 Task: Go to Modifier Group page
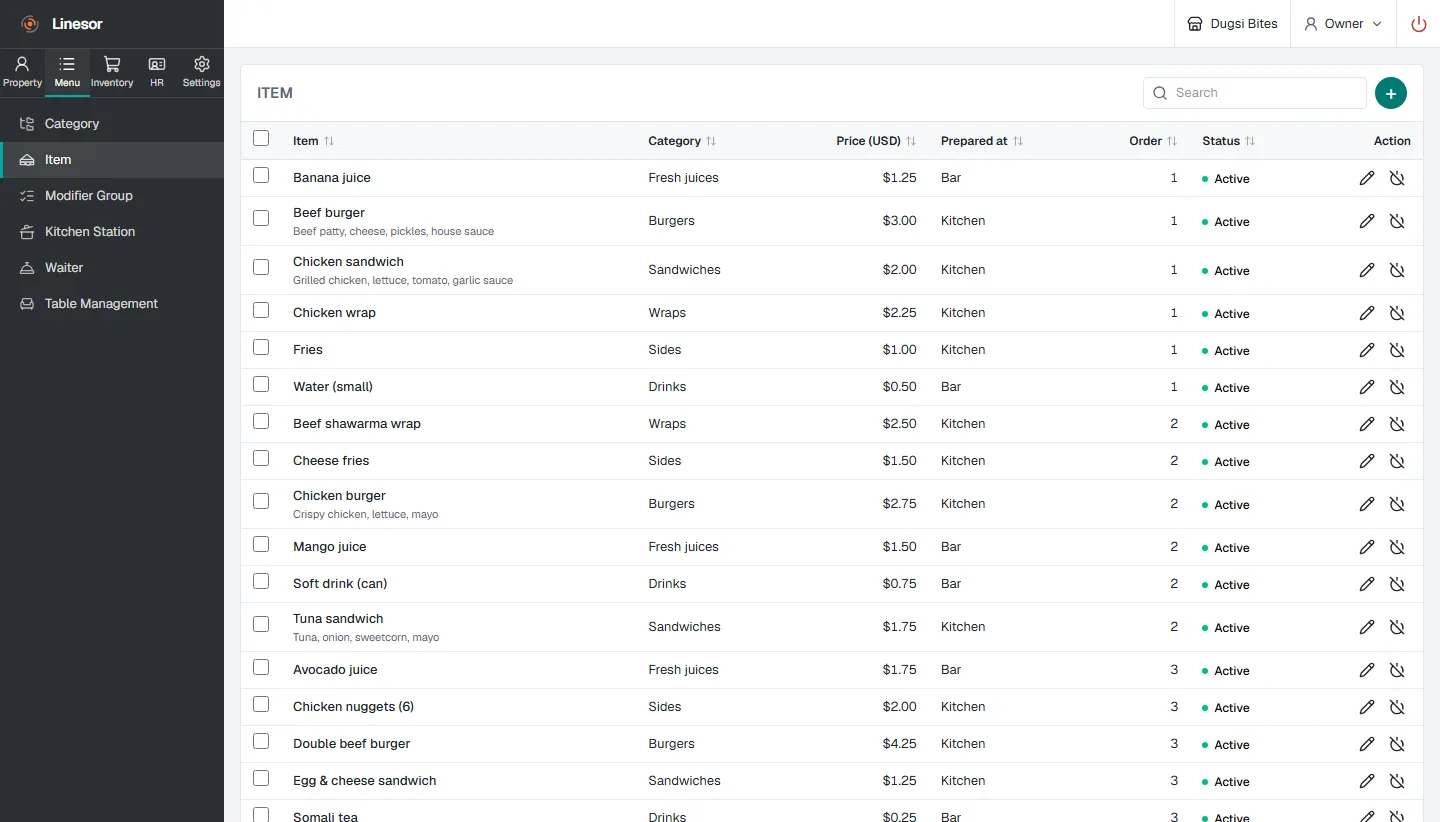coord(112,196)
